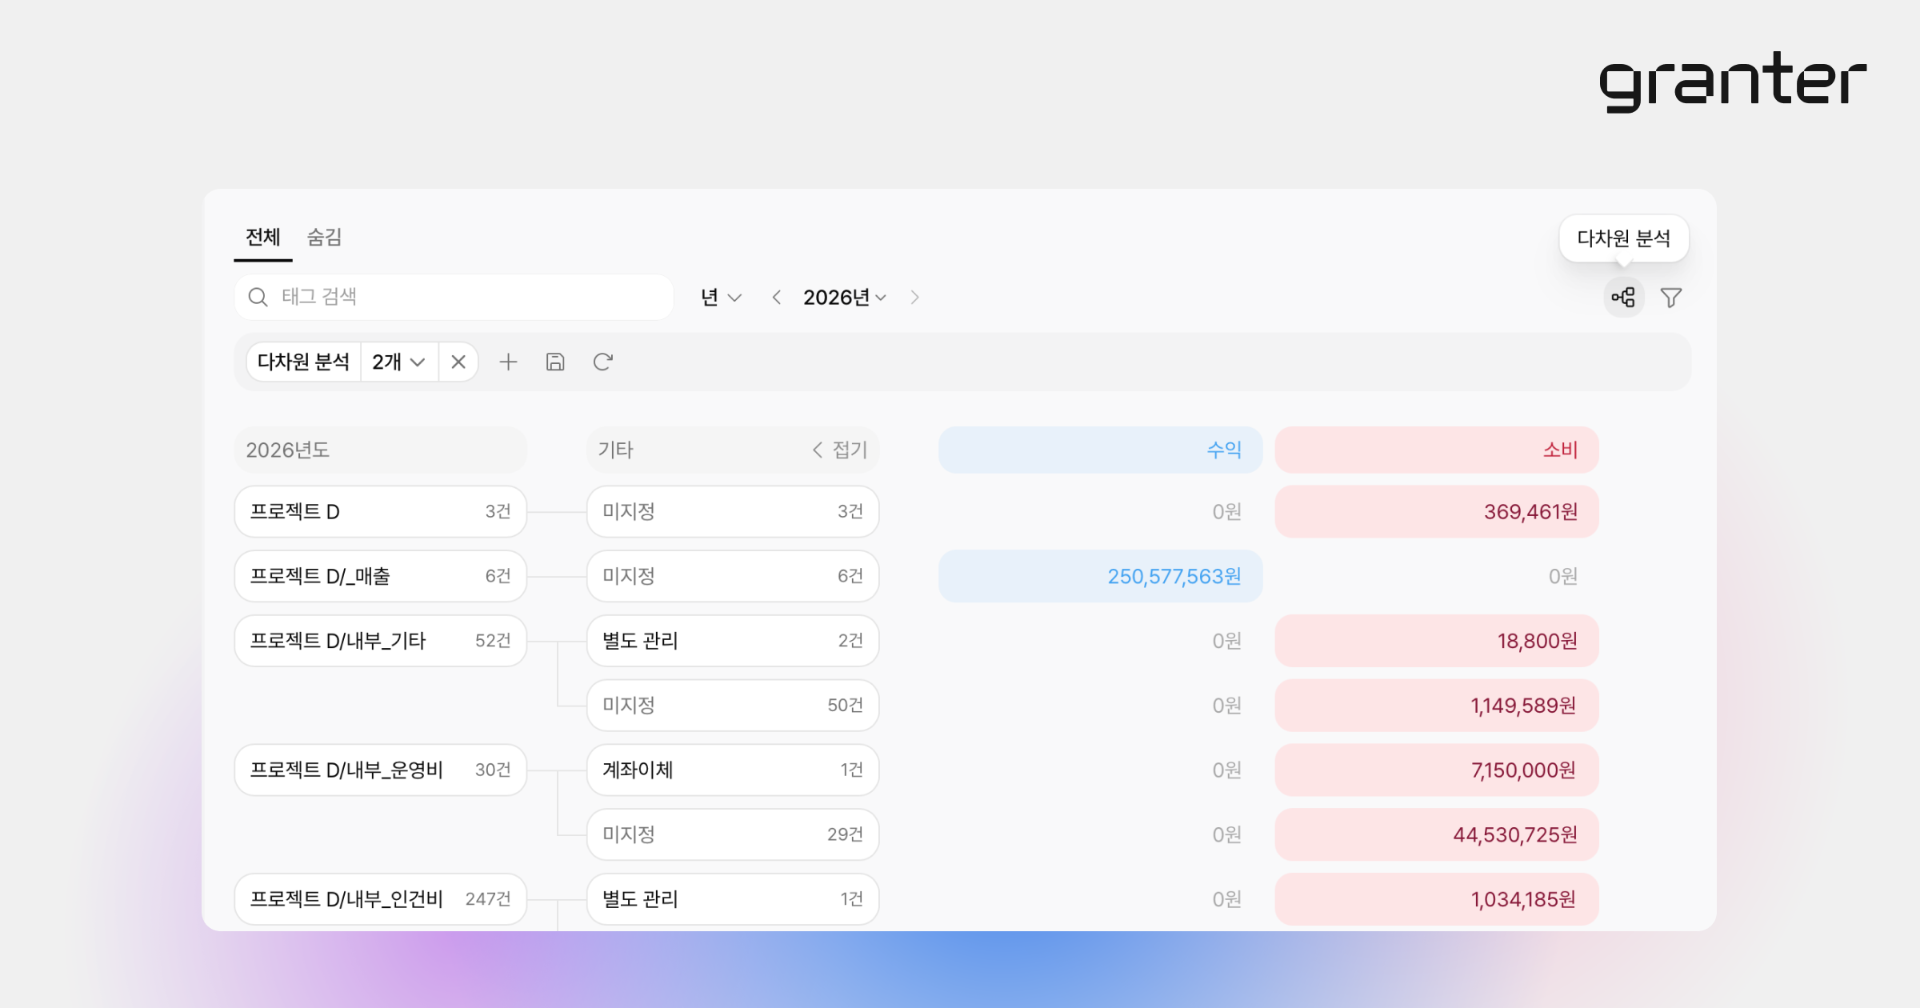Expand the 2개 dimension count dropdown

(399, 362)
